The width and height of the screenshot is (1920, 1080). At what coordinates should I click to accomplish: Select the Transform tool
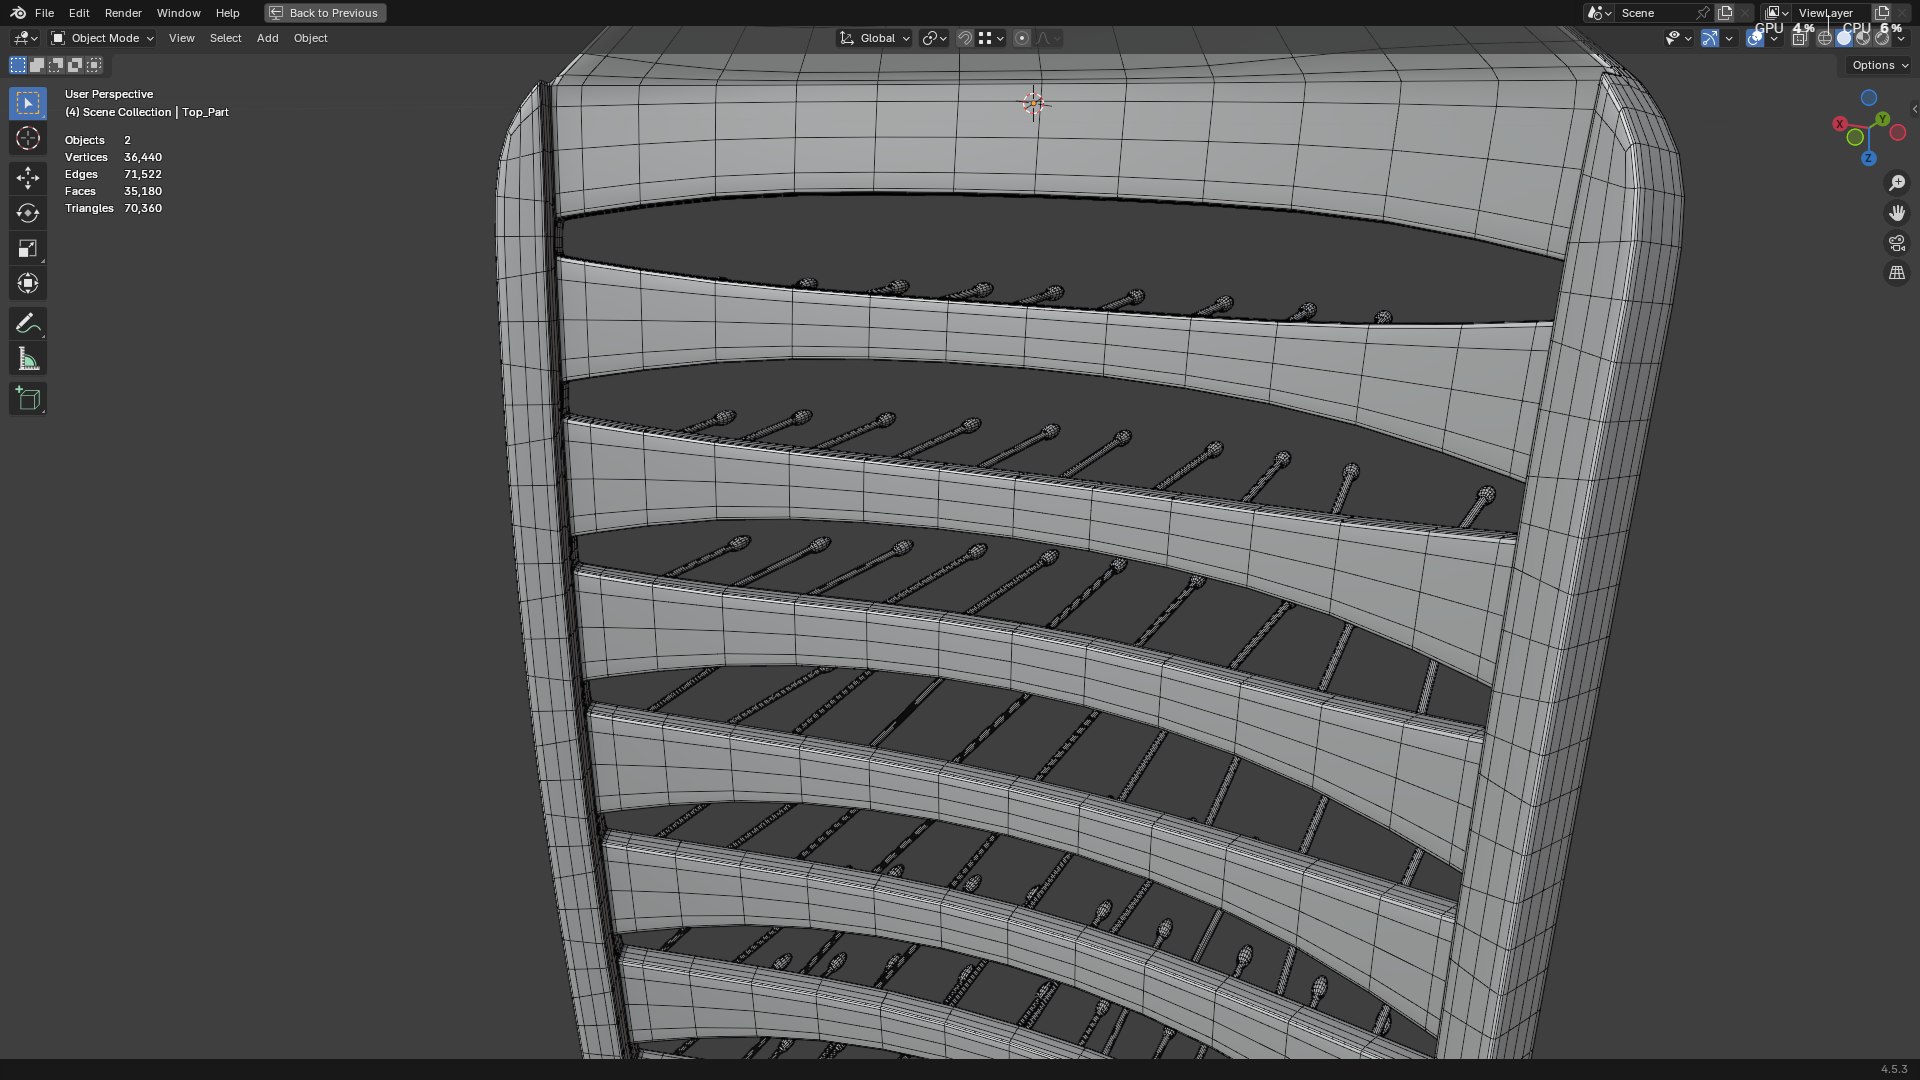28,283
